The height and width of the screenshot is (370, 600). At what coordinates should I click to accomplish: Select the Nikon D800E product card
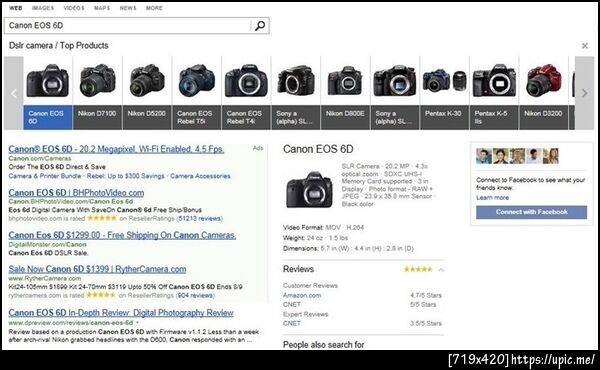coord(345,93)
